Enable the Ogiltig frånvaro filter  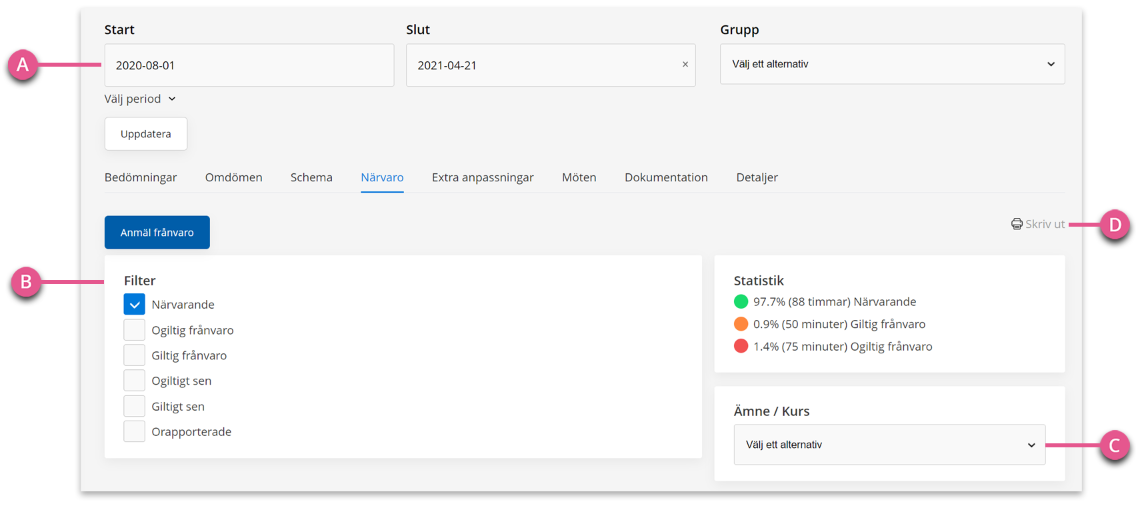134,330
